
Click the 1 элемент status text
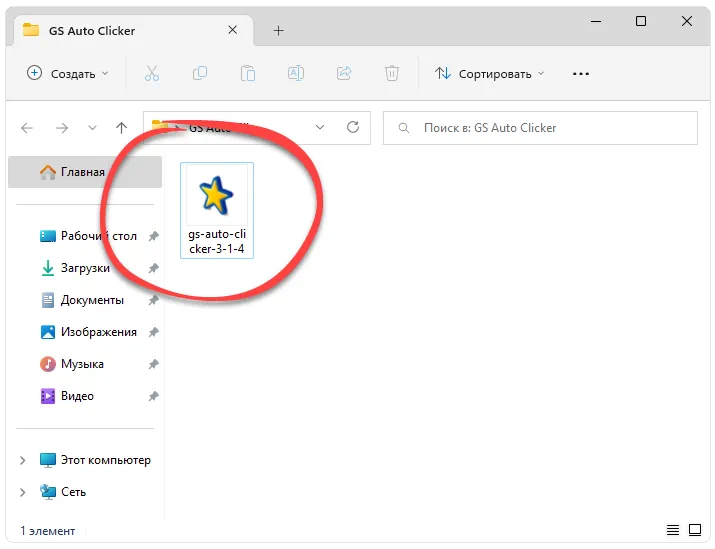click(x=47, y=531)
